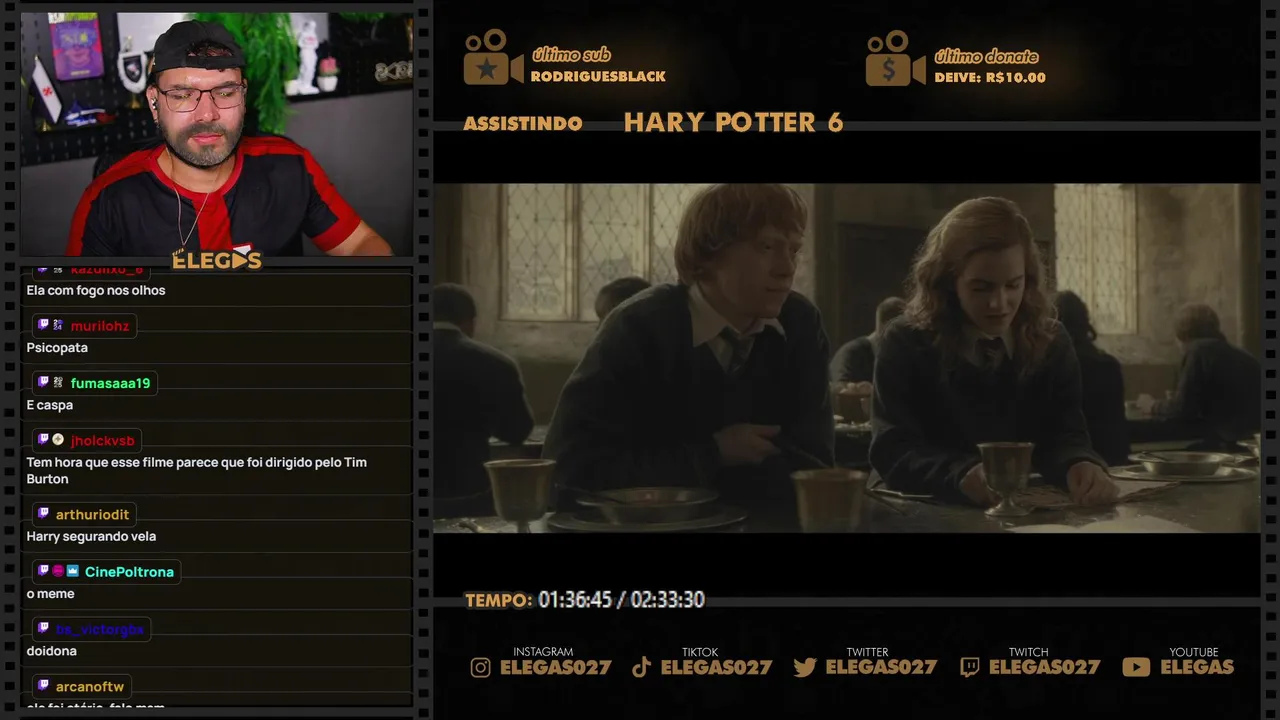Click the pink round badge beside CinePoltrona
The height and width of the screenshot is (720, 1280).
pos(58,571)
